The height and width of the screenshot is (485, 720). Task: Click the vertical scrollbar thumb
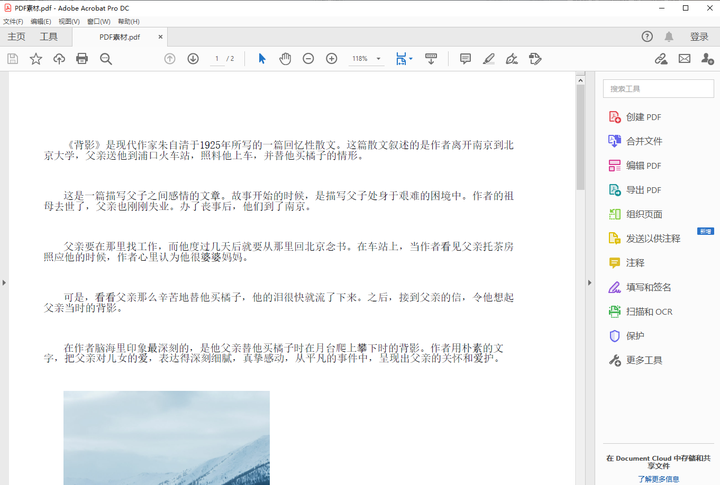click(580, 137)
